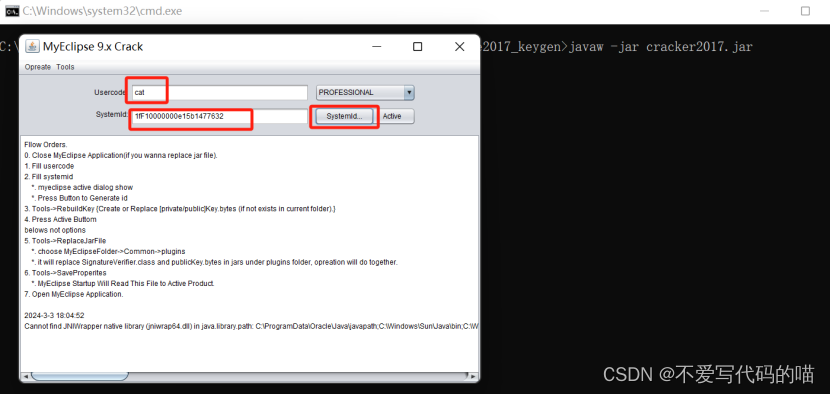Click the 'it will replace SignatureVerifier.class' line
This screenshot has width=831, height=394.
pos(214,262)
